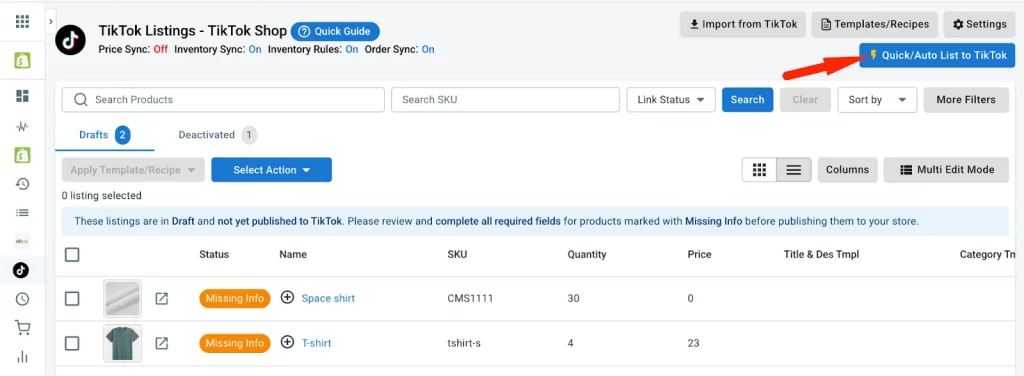Image resolution: width=1024 pixels, height=376 pixels.
Task: Enable Multi Edit Mode
Action: (x=946, y=170)
